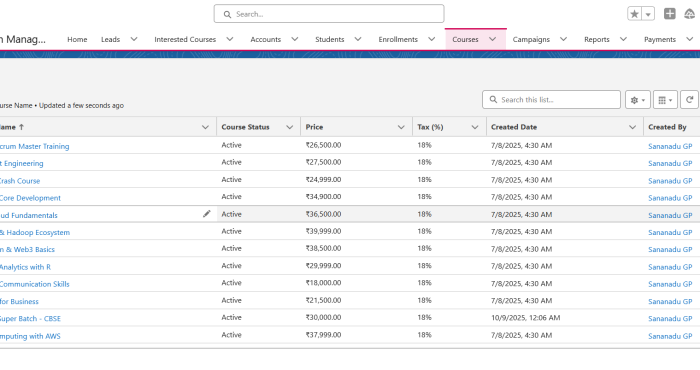
Task: Open Name column actions chevron
Action: point(205,127)
